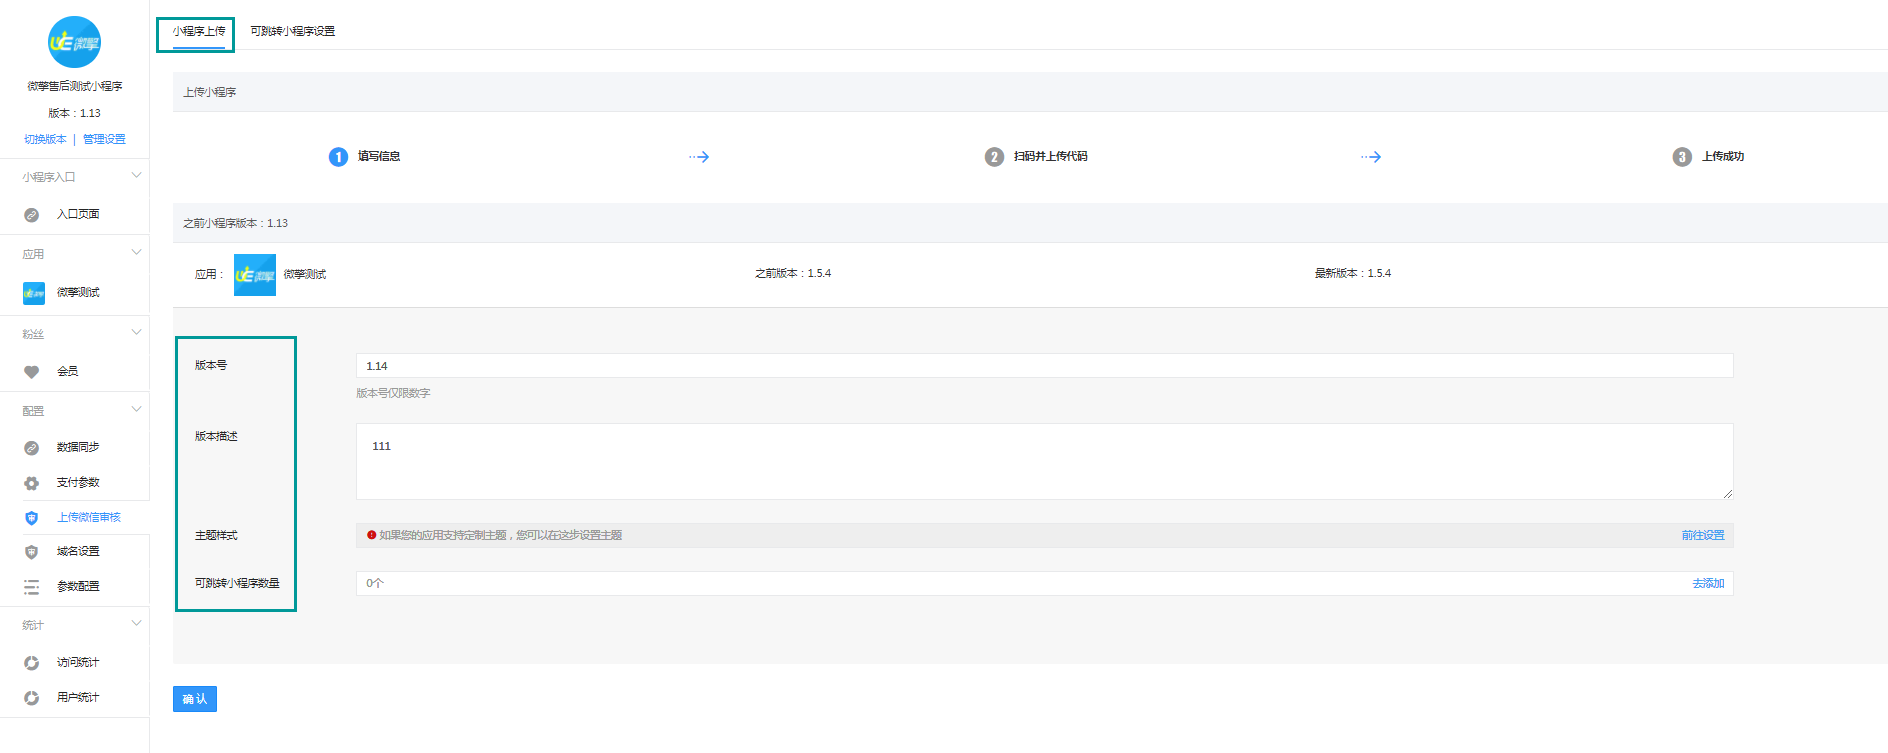1888x753 pixels.
Task: Click the 之前版本：1.5.4 text
Action: point(793,274)
